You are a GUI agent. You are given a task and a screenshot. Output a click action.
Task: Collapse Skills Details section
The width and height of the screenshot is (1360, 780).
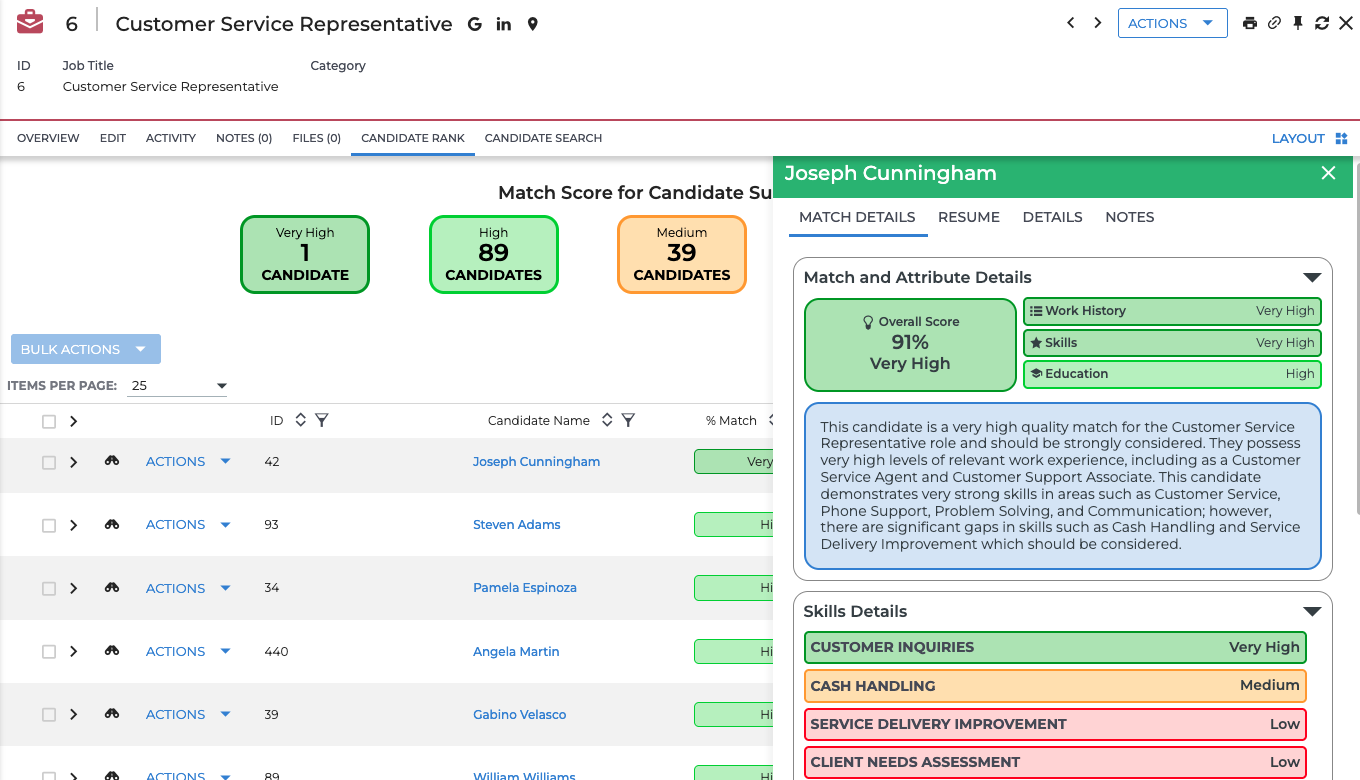pos(1312,612)
